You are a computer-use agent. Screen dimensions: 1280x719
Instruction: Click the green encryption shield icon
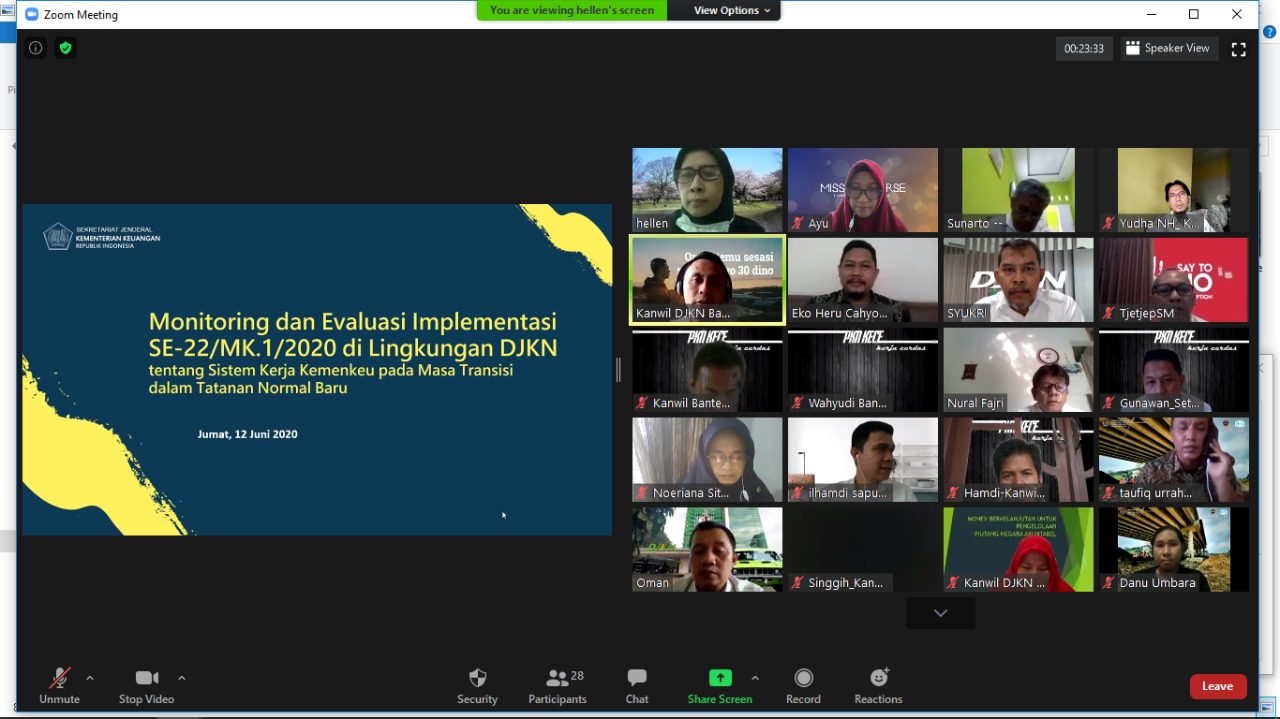click(x=65, y=48)
